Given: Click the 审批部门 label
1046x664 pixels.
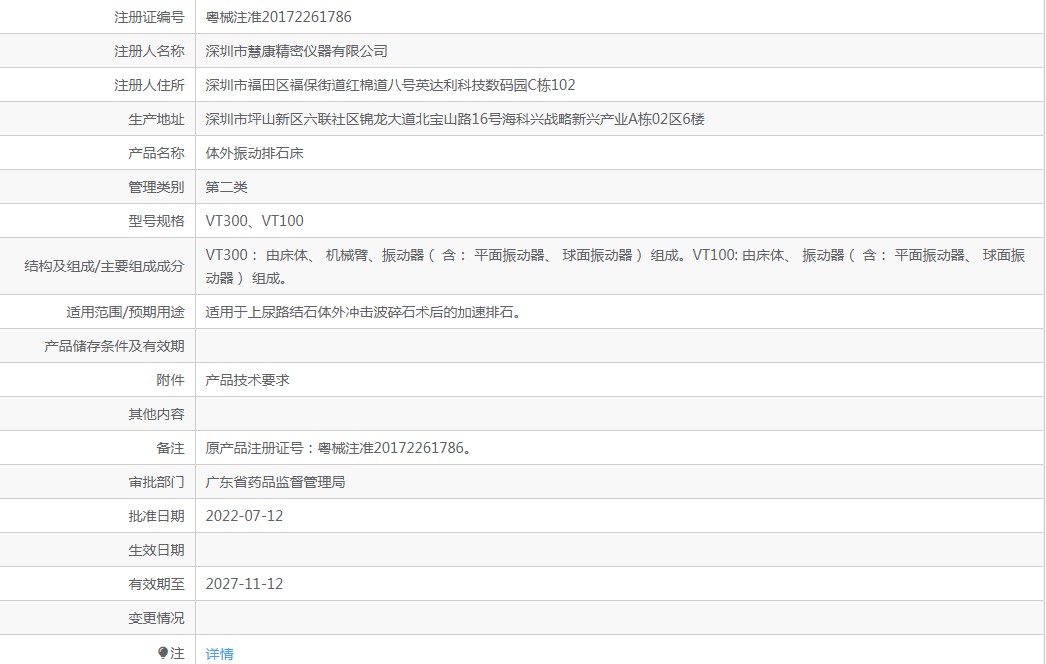Looking at the screenshot, I should (156, 482).
